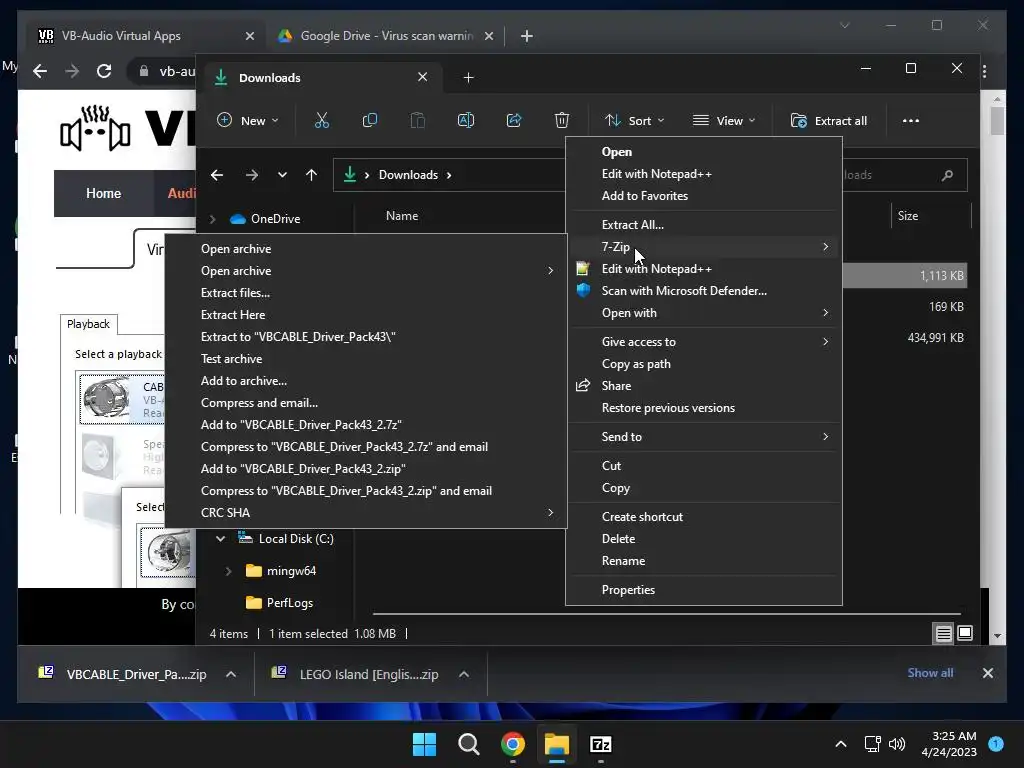Choose Open in context menu
Screen dimensions: 1024x768
coord(704,152)
